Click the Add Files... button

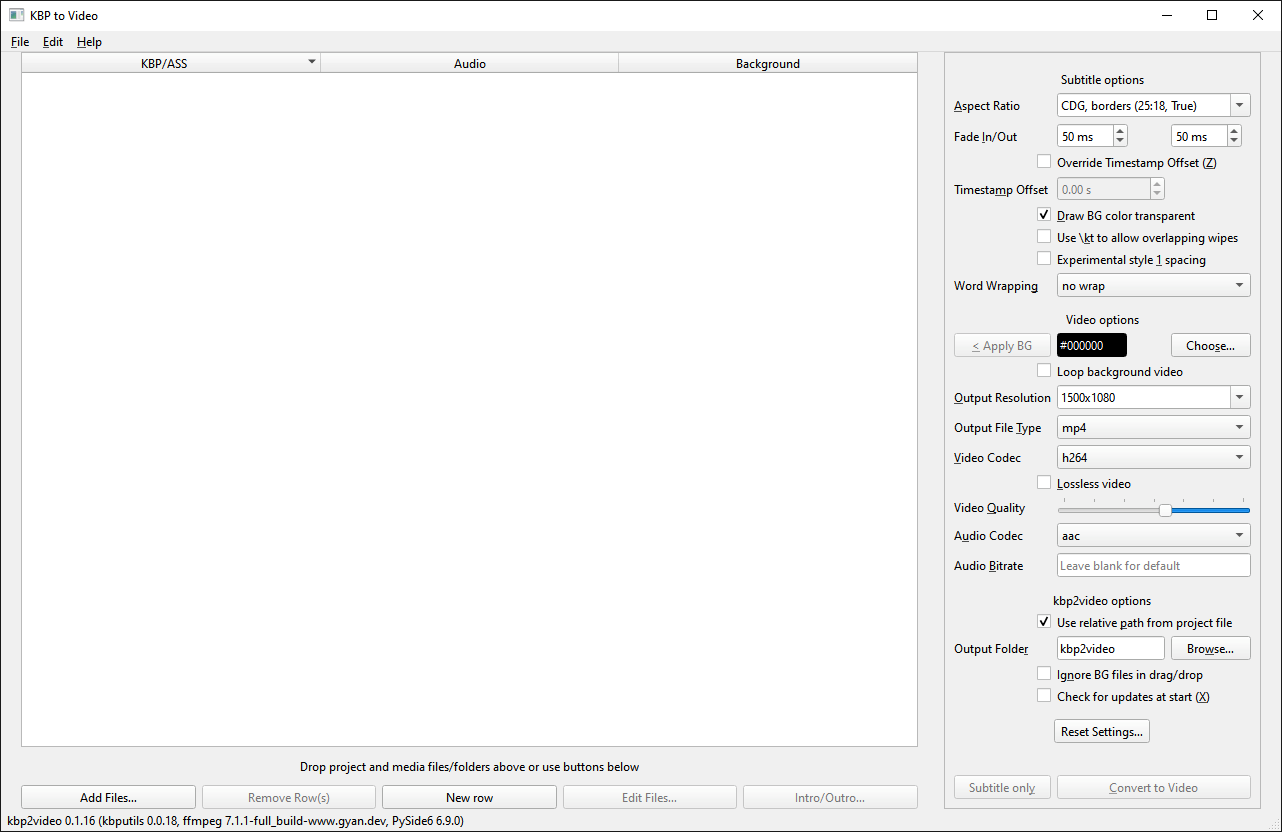pyautogui.click(x=108, y=797)
